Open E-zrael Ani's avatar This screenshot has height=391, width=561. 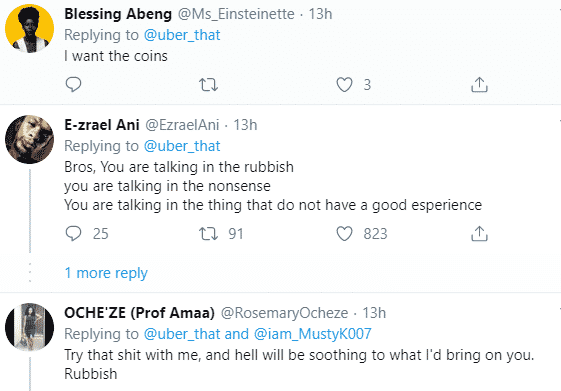29,139
